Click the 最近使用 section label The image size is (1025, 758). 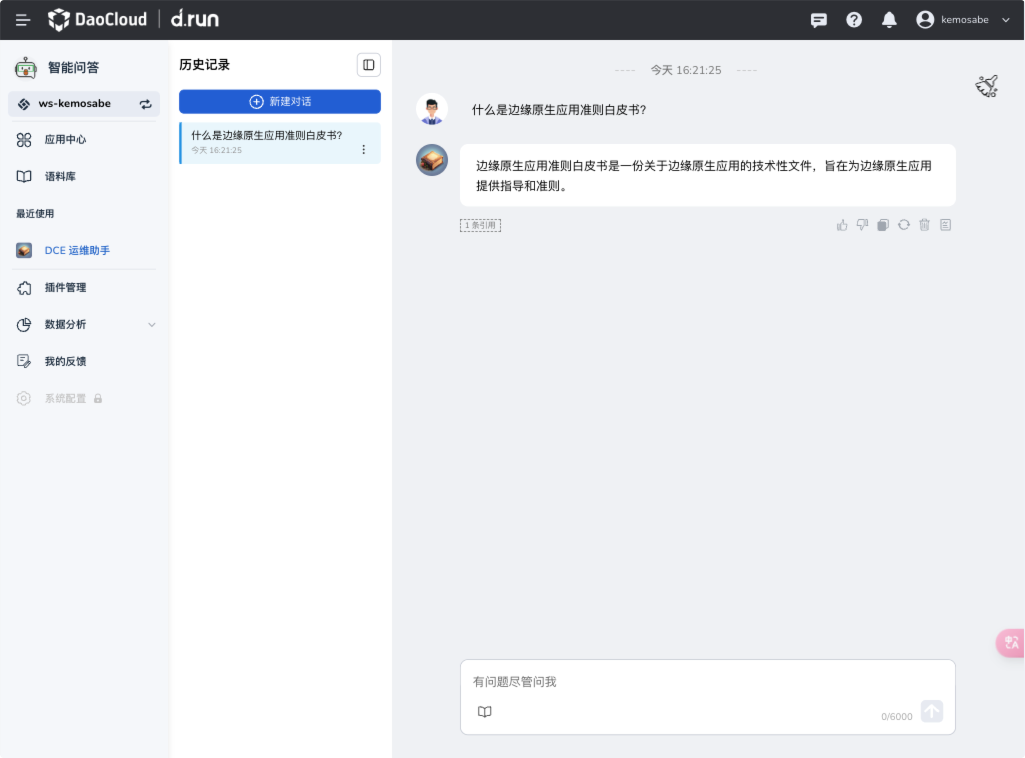[x=35, y=214]
